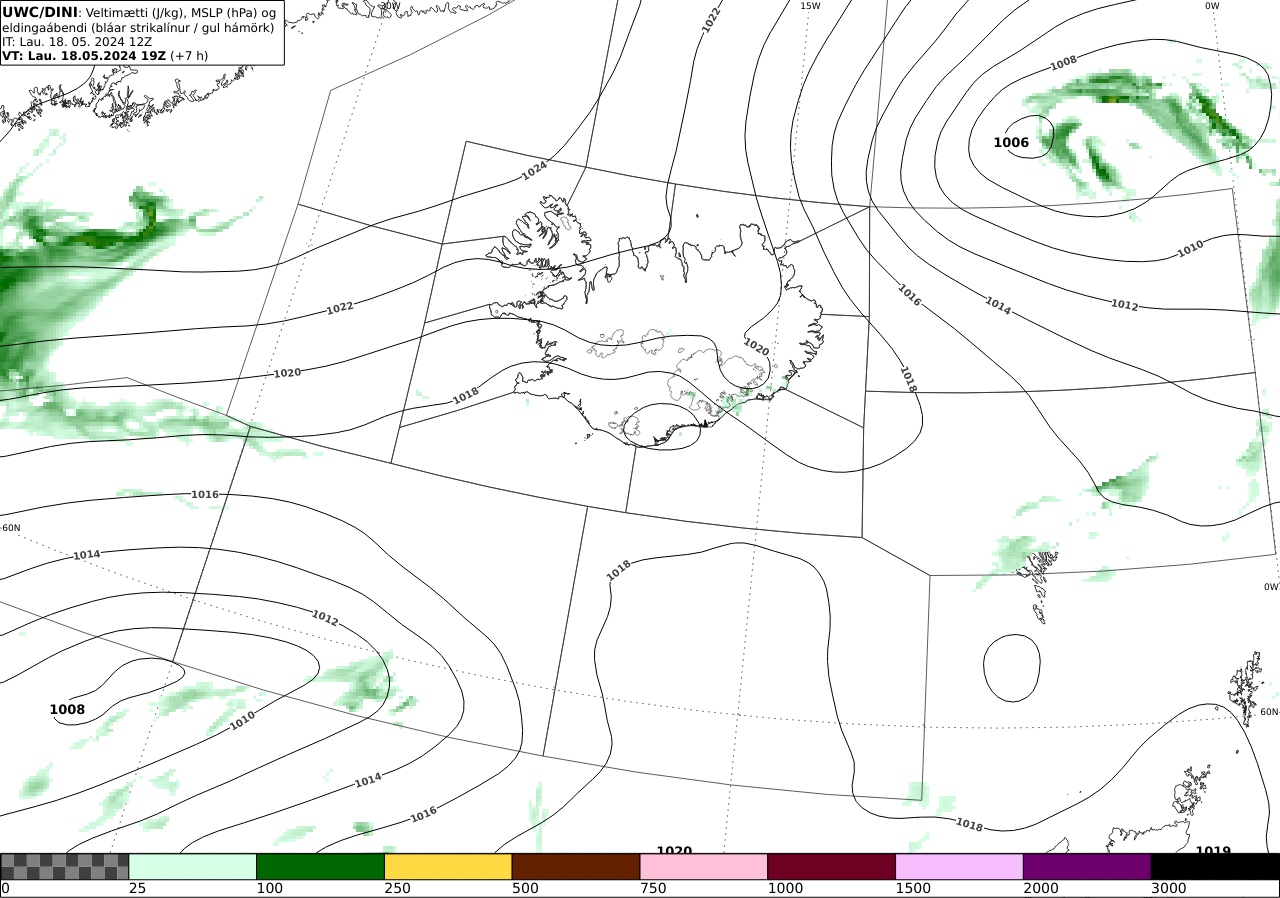Click the '250' legend tick value
This screenshot has height=898, width=1280.
pyautogui.click(x=398, y=888)
